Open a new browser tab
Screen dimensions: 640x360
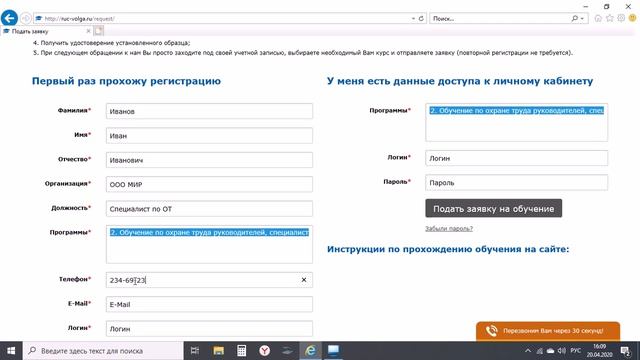pos(99,31)
